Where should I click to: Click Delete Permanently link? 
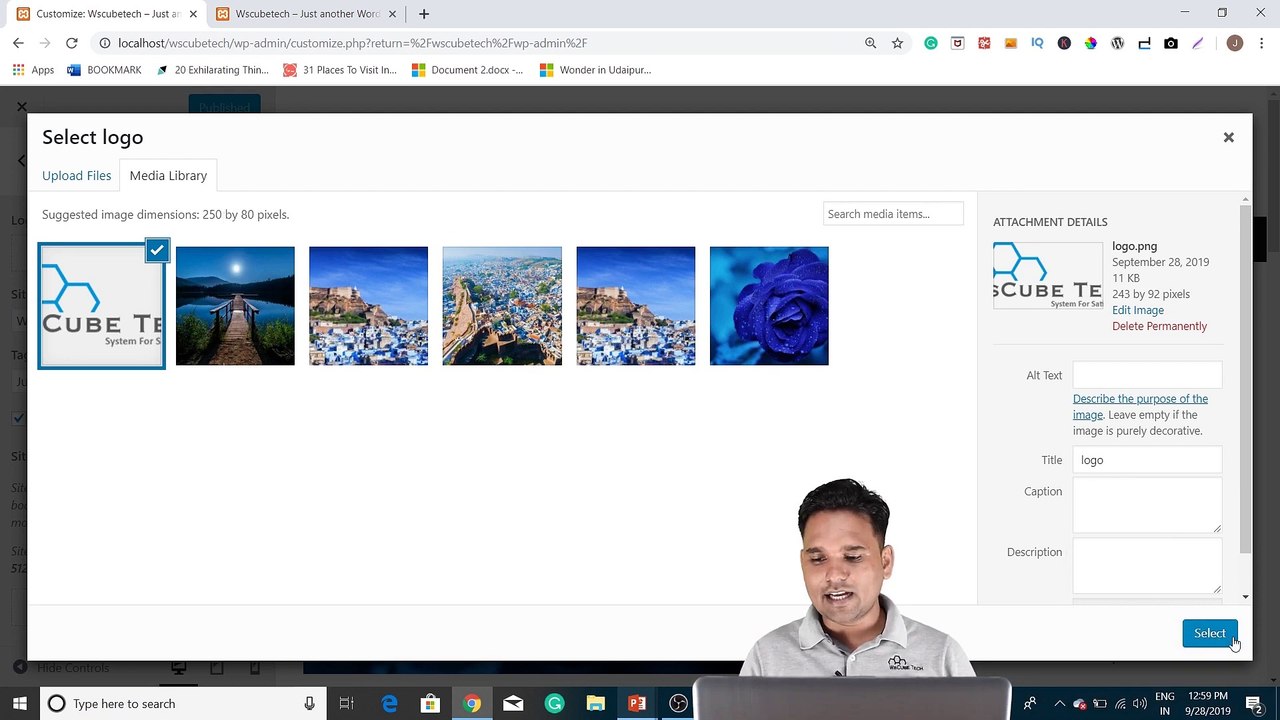(1159, 326)
